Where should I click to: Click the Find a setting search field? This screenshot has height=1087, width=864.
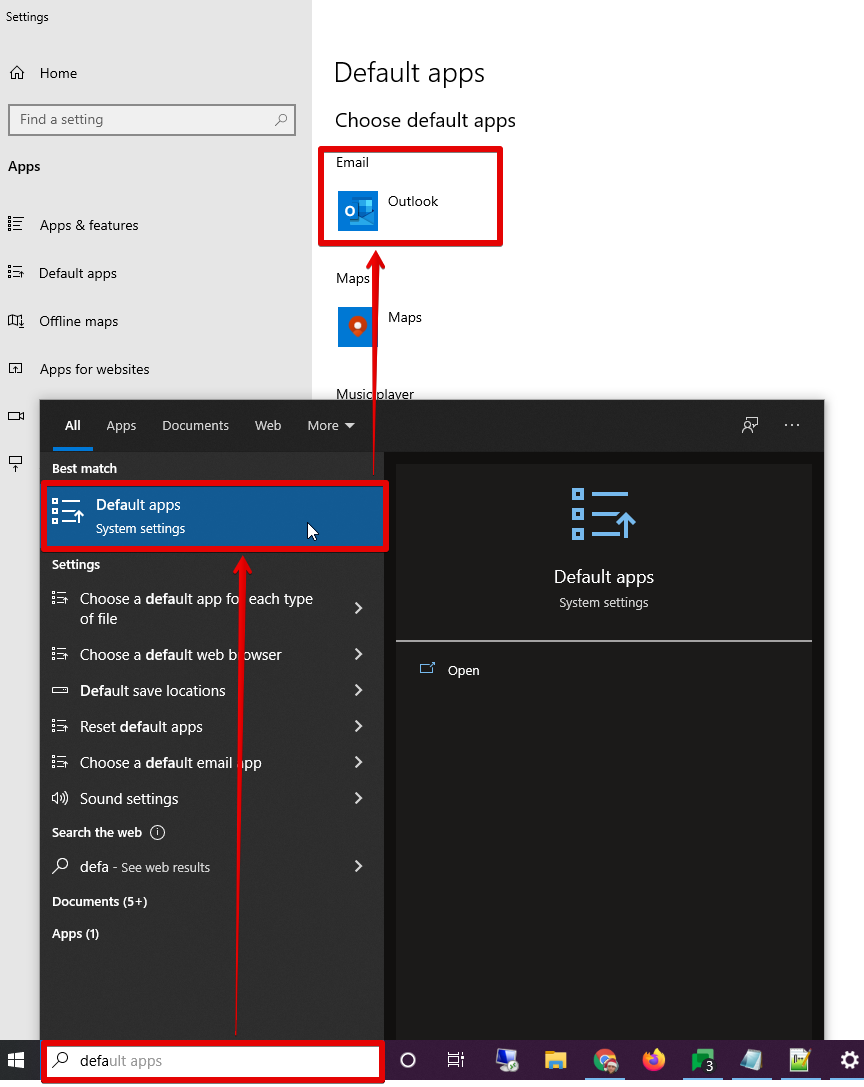pos(152,120)
